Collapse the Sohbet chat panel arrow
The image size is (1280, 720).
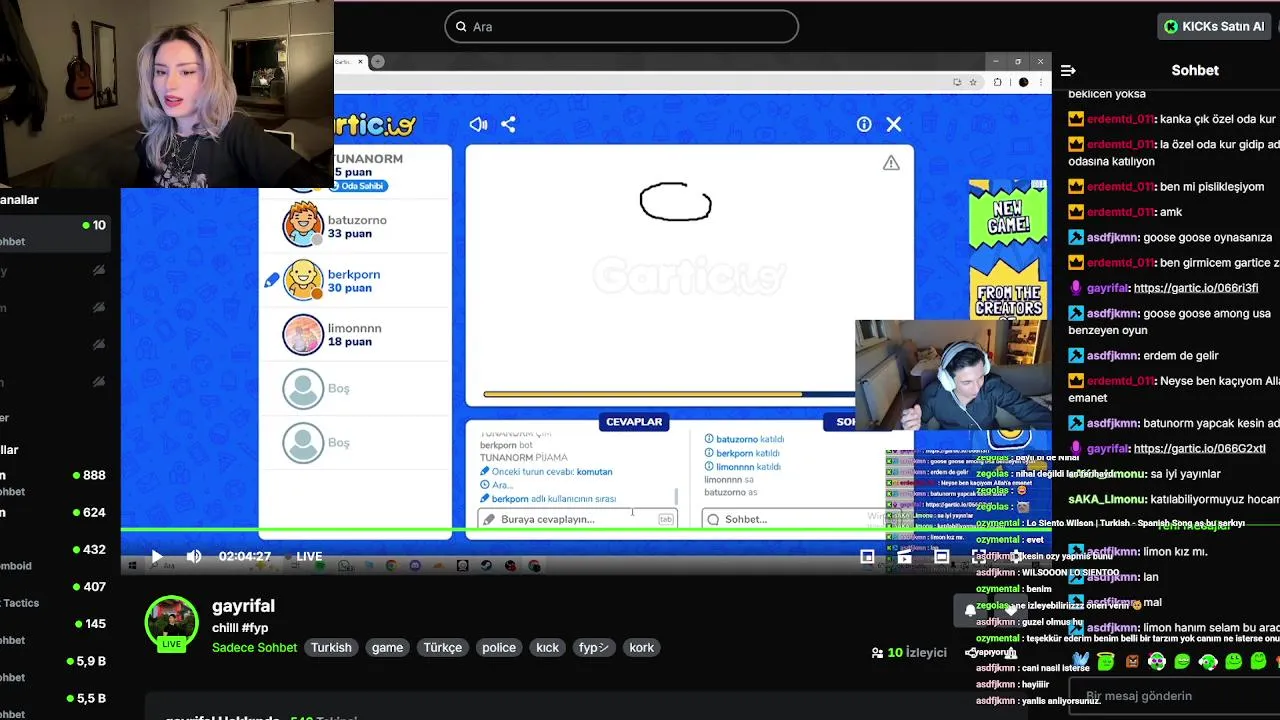(x=1068, y=70)
